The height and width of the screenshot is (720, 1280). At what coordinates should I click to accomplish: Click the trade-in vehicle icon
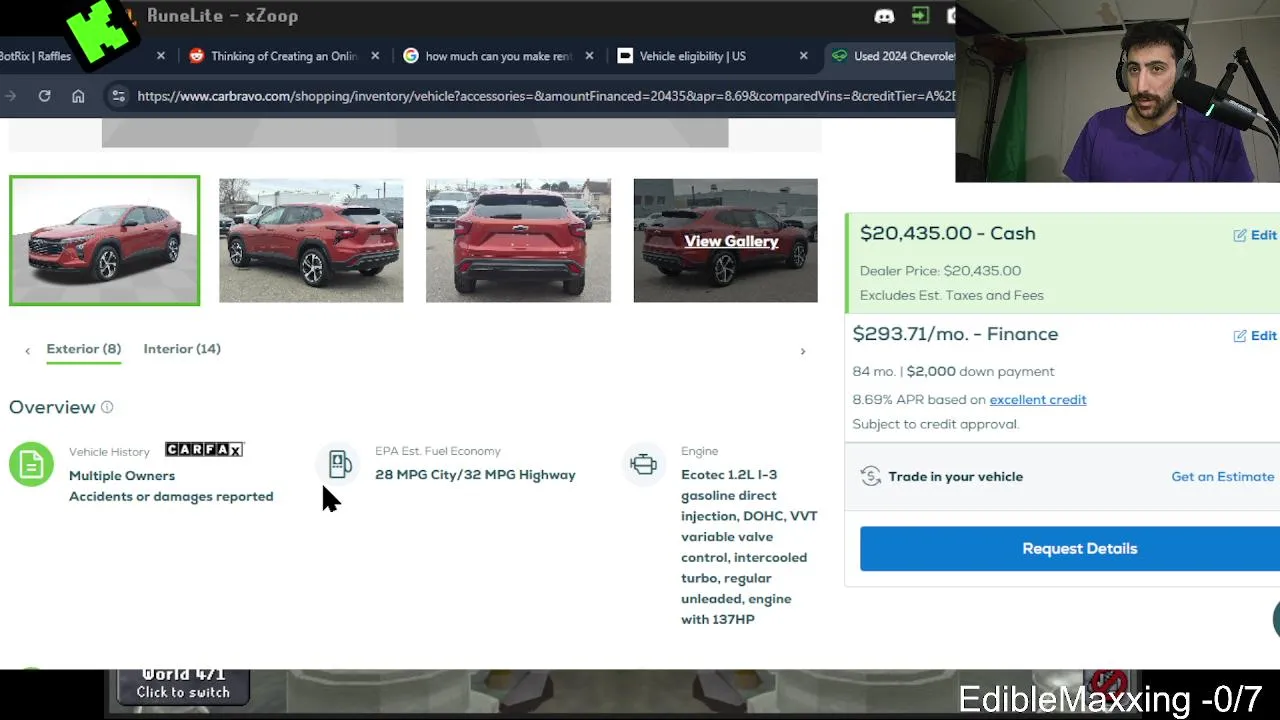pos(871,476)
